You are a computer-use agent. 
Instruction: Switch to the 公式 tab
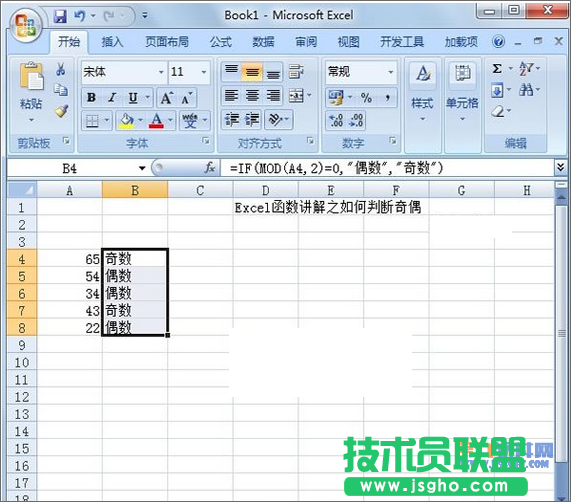[x=221, y=42]
